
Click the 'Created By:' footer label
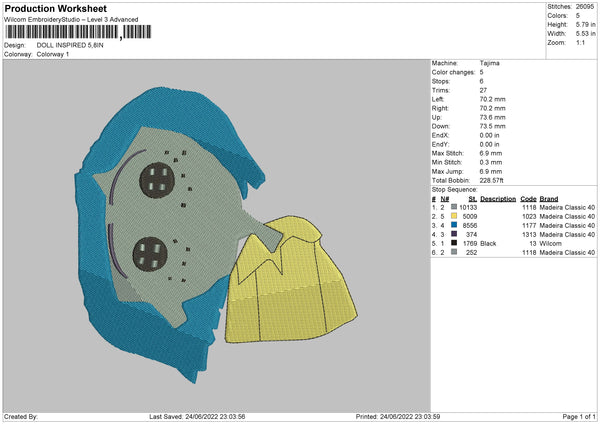click(21, 416)
